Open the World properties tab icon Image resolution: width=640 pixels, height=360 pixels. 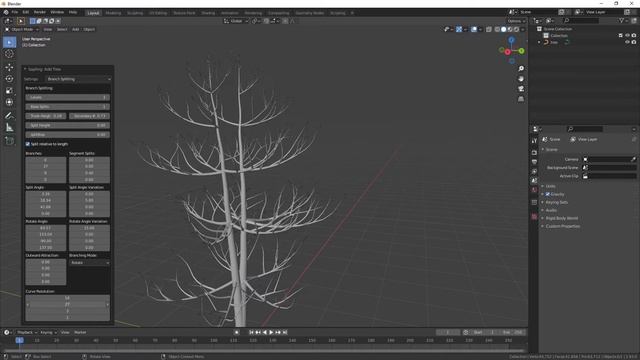coord(534,190)
